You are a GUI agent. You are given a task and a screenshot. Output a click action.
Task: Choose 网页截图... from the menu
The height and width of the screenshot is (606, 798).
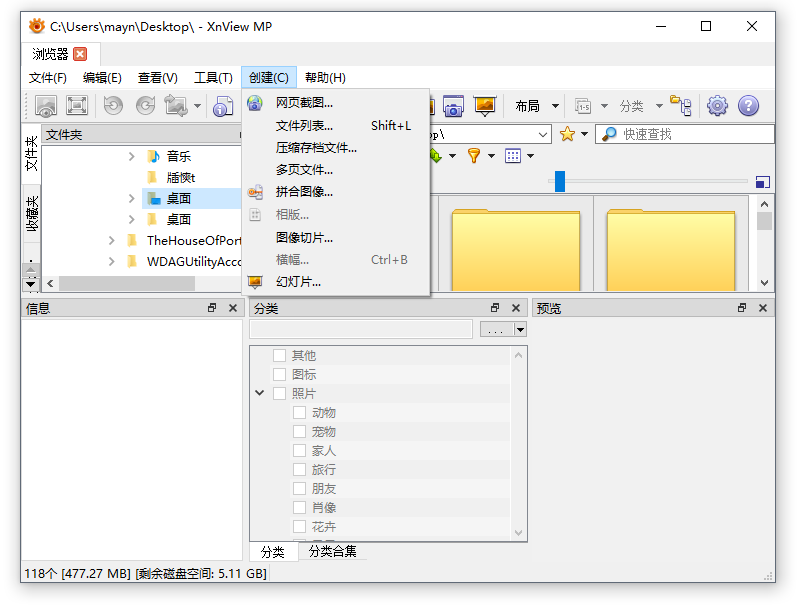336,103
